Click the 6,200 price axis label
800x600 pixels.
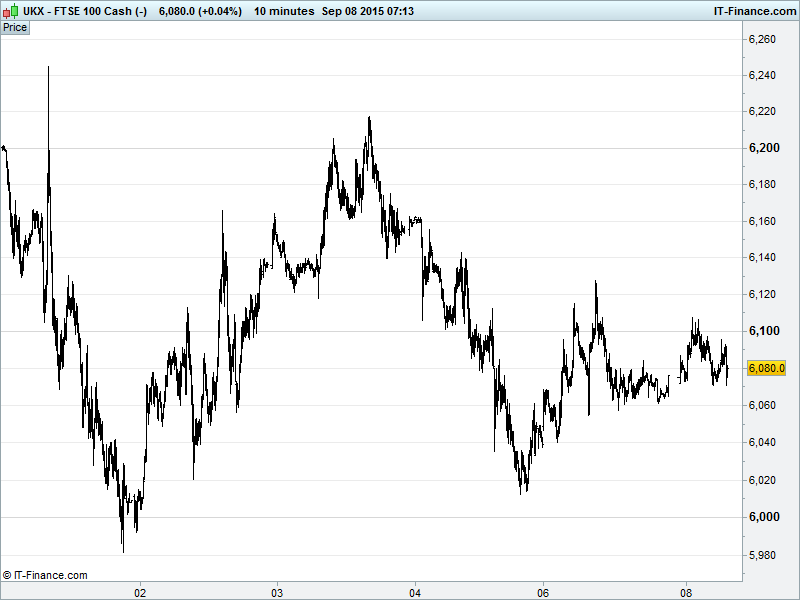[x=764, y=148]
